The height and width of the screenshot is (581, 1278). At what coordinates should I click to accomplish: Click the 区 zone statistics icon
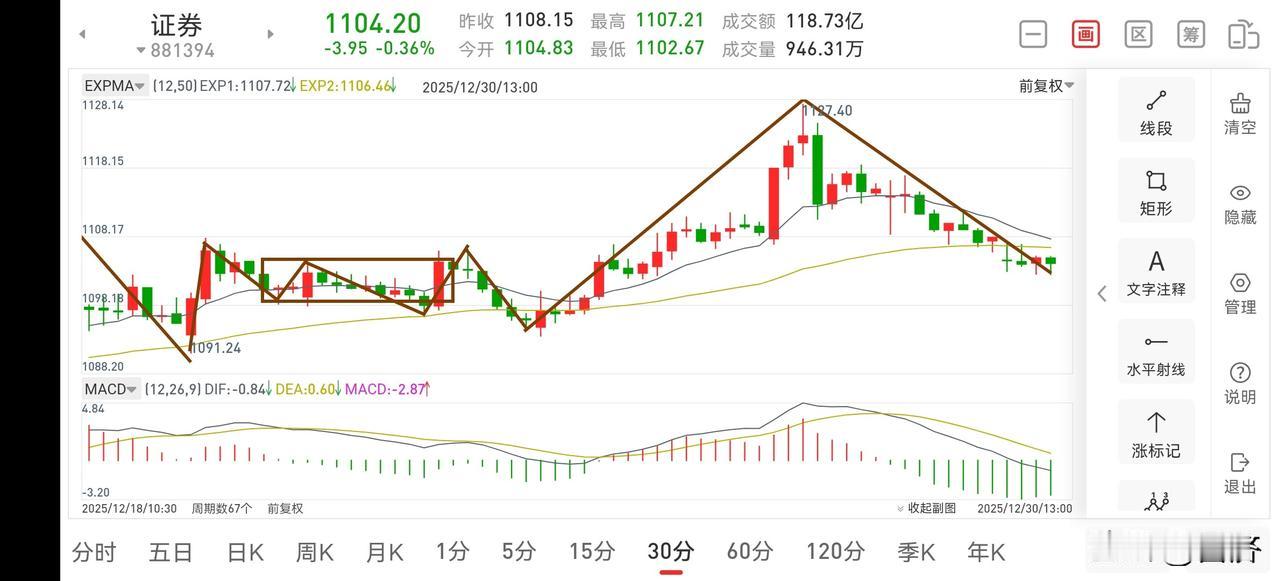(x=1137, y=33)
